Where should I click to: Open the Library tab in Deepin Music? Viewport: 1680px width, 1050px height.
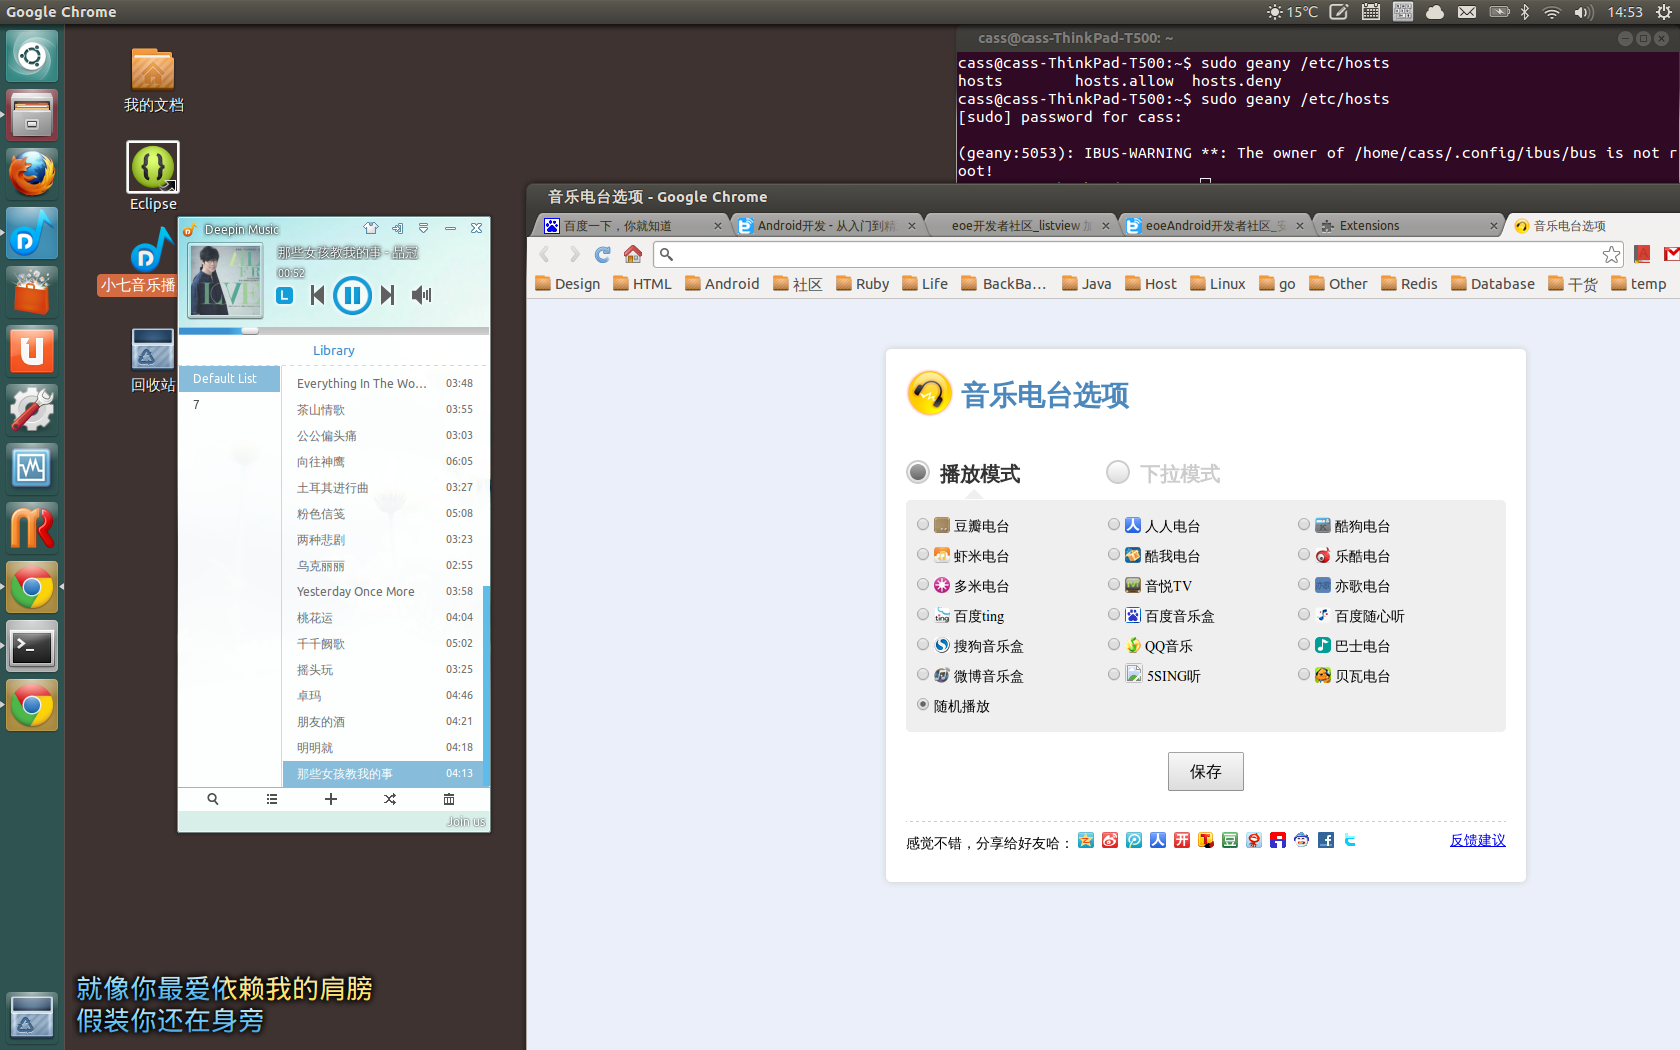click(334, 350)
